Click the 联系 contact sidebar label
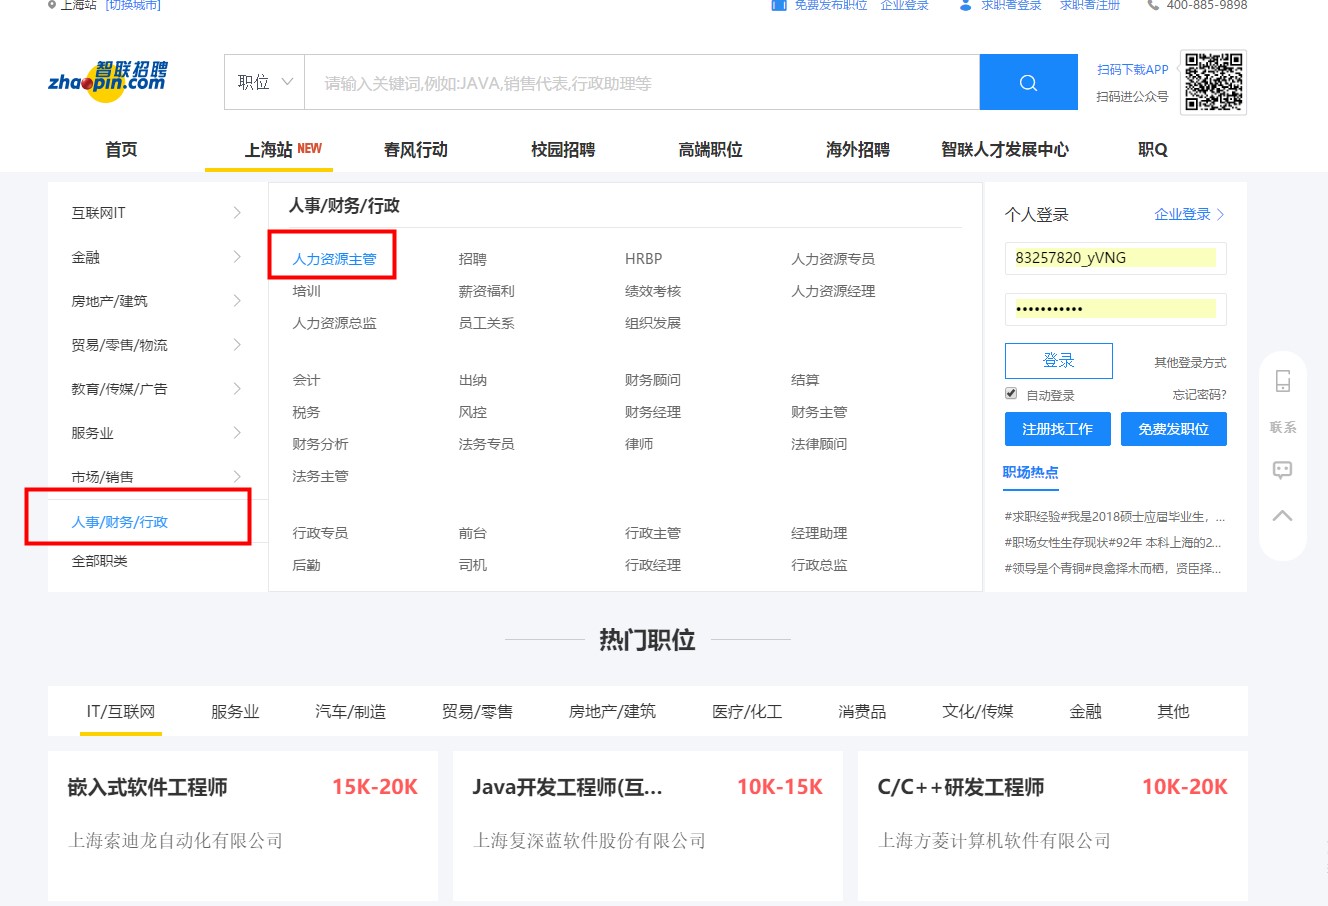Viewport: 1328px width, 906px height. [1282, 425]
